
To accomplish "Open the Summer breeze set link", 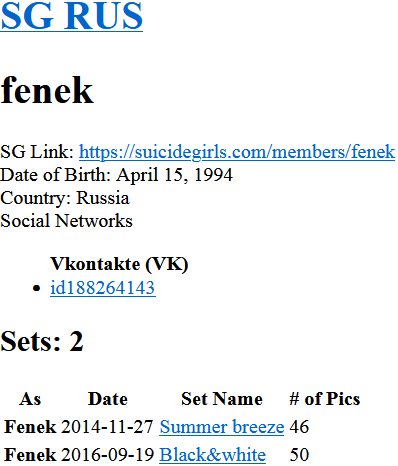I will (222, 427).
